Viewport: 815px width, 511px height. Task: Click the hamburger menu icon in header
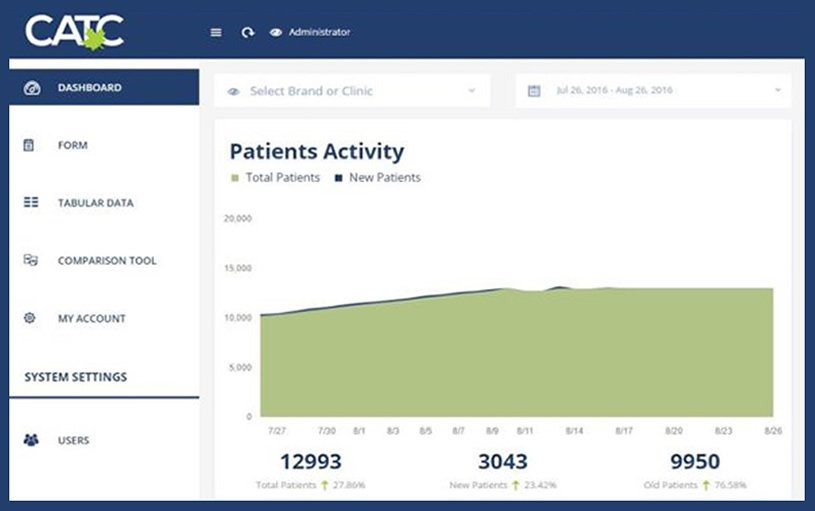216,32
